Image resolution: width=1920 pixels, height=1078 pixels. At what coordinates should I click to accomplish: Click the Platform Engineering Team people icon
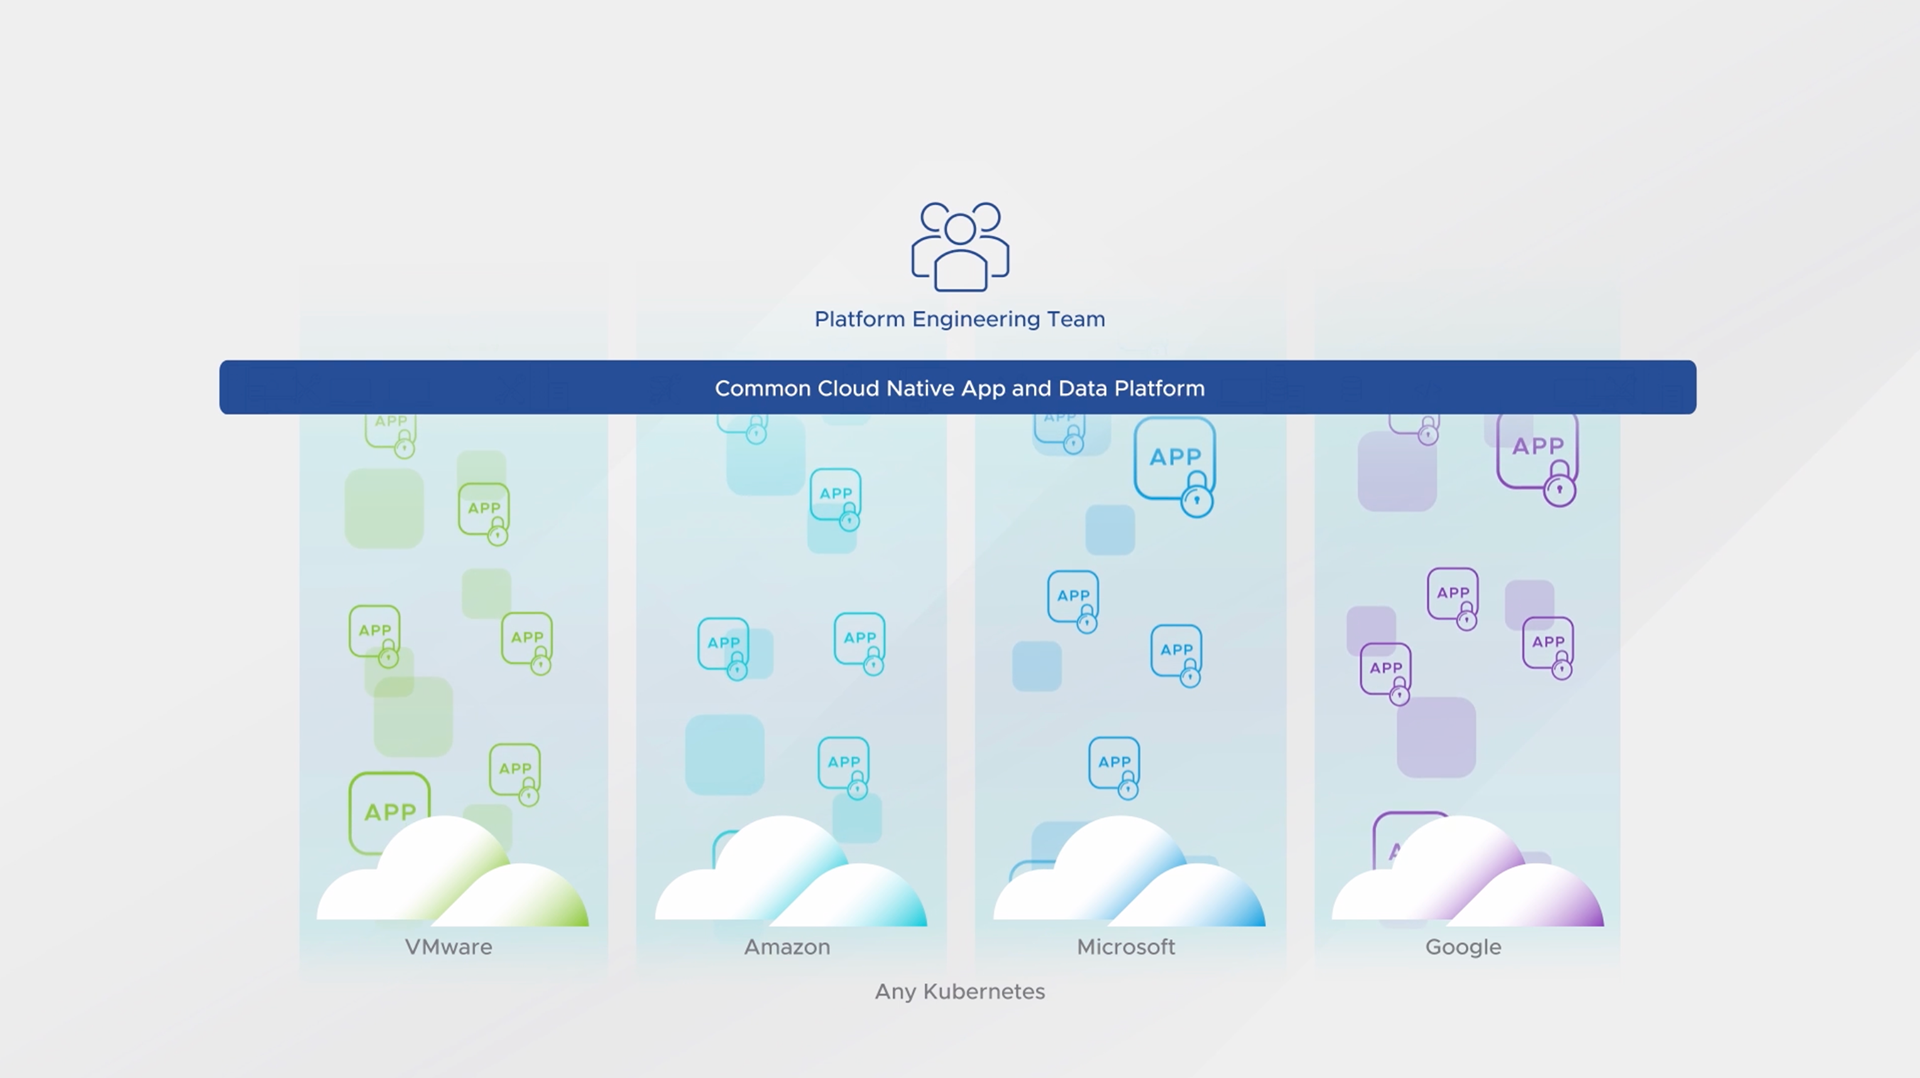960,247
